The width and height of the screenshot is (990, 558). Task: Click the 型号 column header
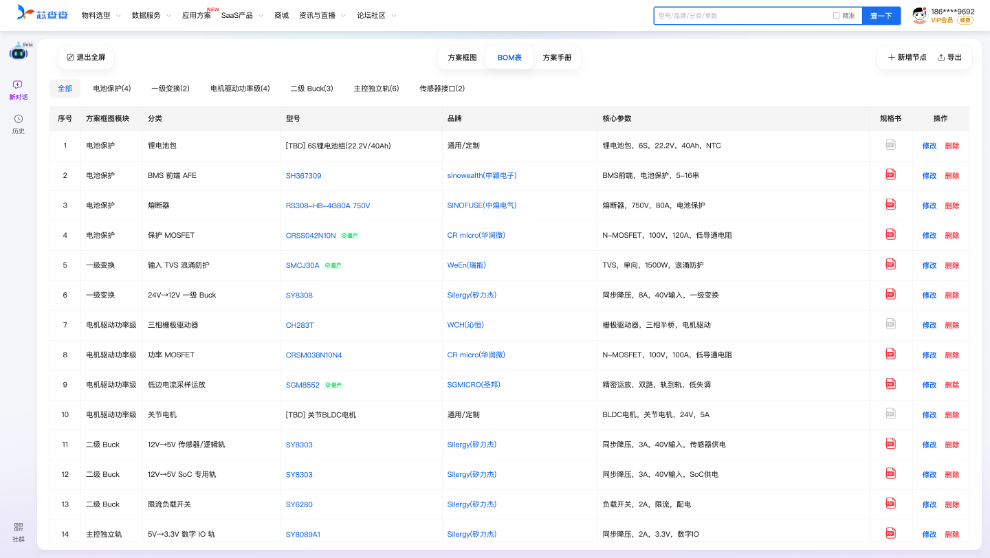(293, 119)
